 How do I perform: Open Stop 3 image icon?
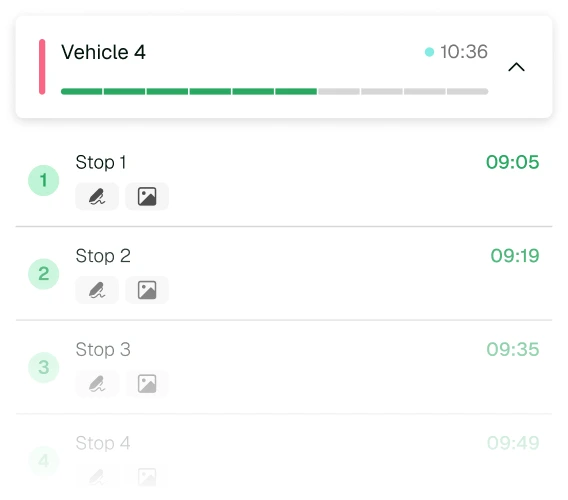click(147, 384)
